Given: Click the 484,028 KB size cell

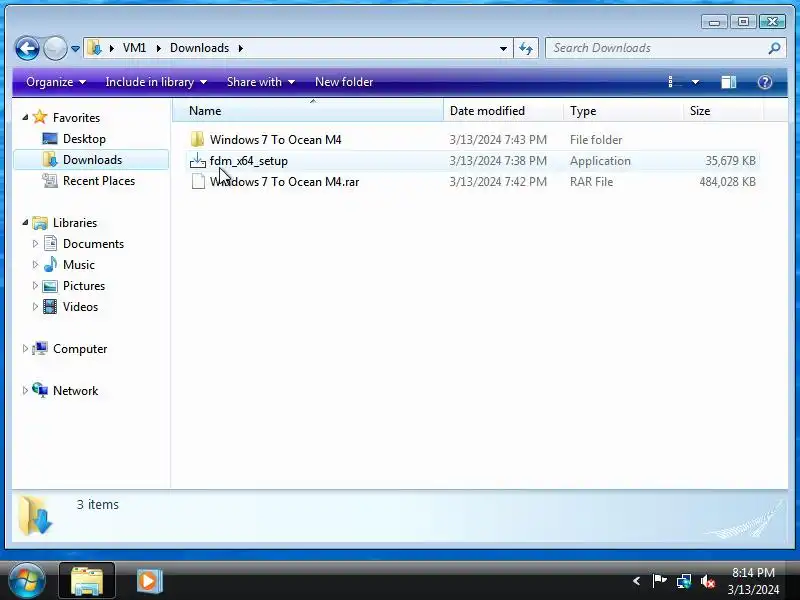Looking at the screenshot, I should pyautogui.click(x=728, y=182).
